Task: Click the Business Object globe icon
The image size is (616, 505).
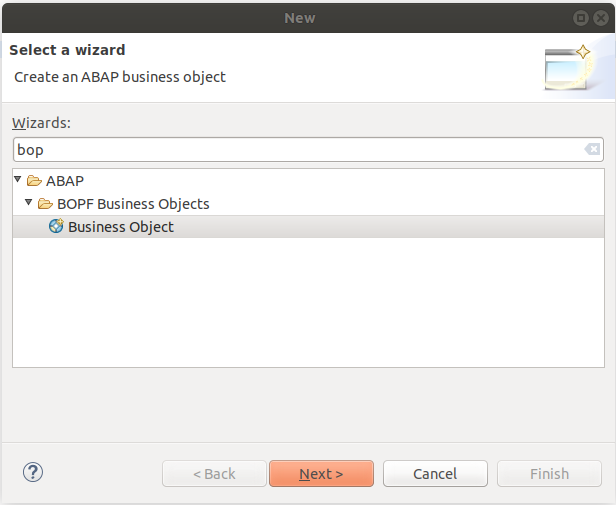Action: pyautogui.click(x=56, y=227)
